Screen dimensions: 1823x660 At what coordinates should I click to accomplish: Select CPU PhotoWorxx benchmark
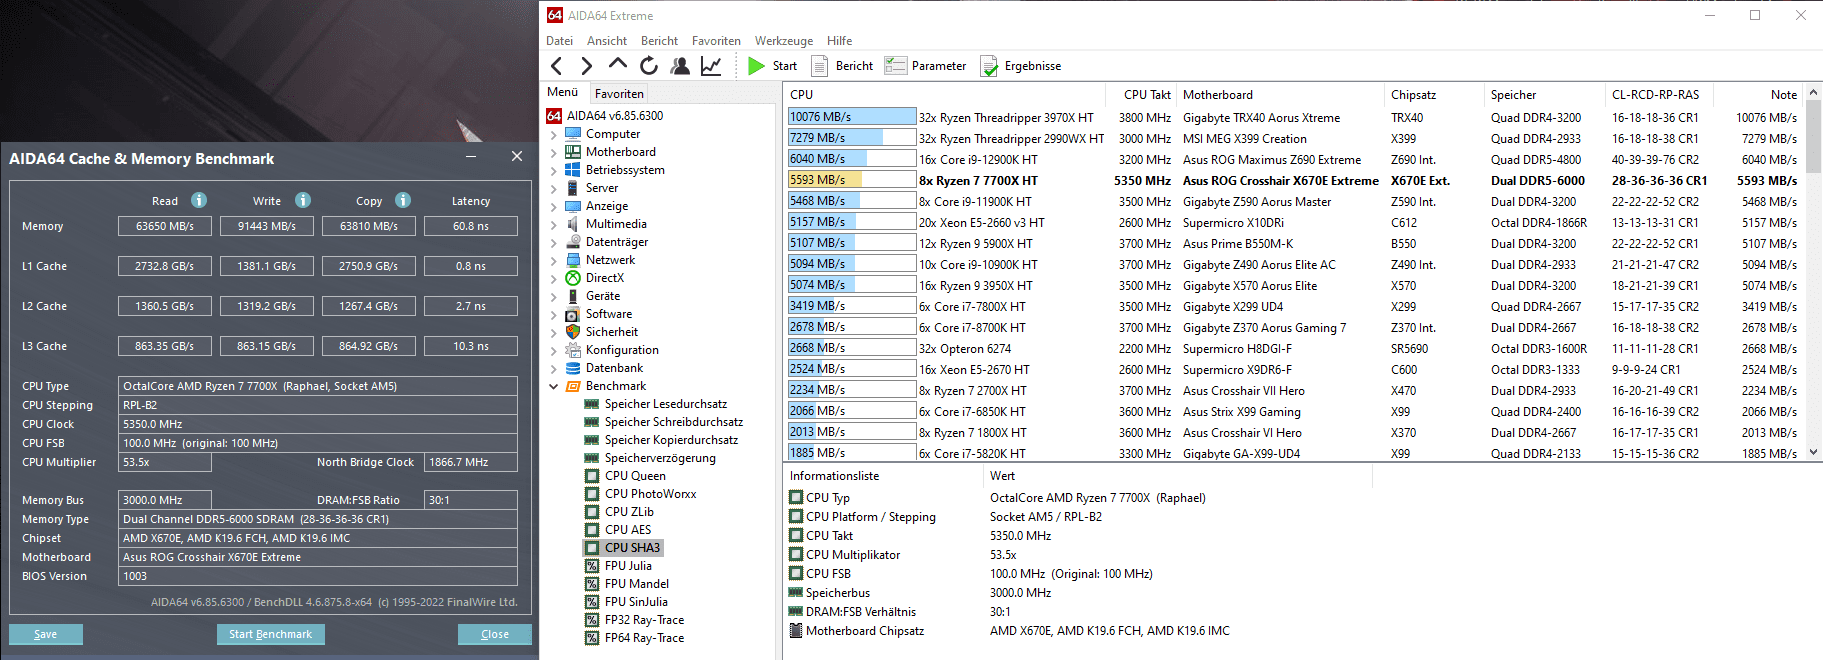coord(650,494)
